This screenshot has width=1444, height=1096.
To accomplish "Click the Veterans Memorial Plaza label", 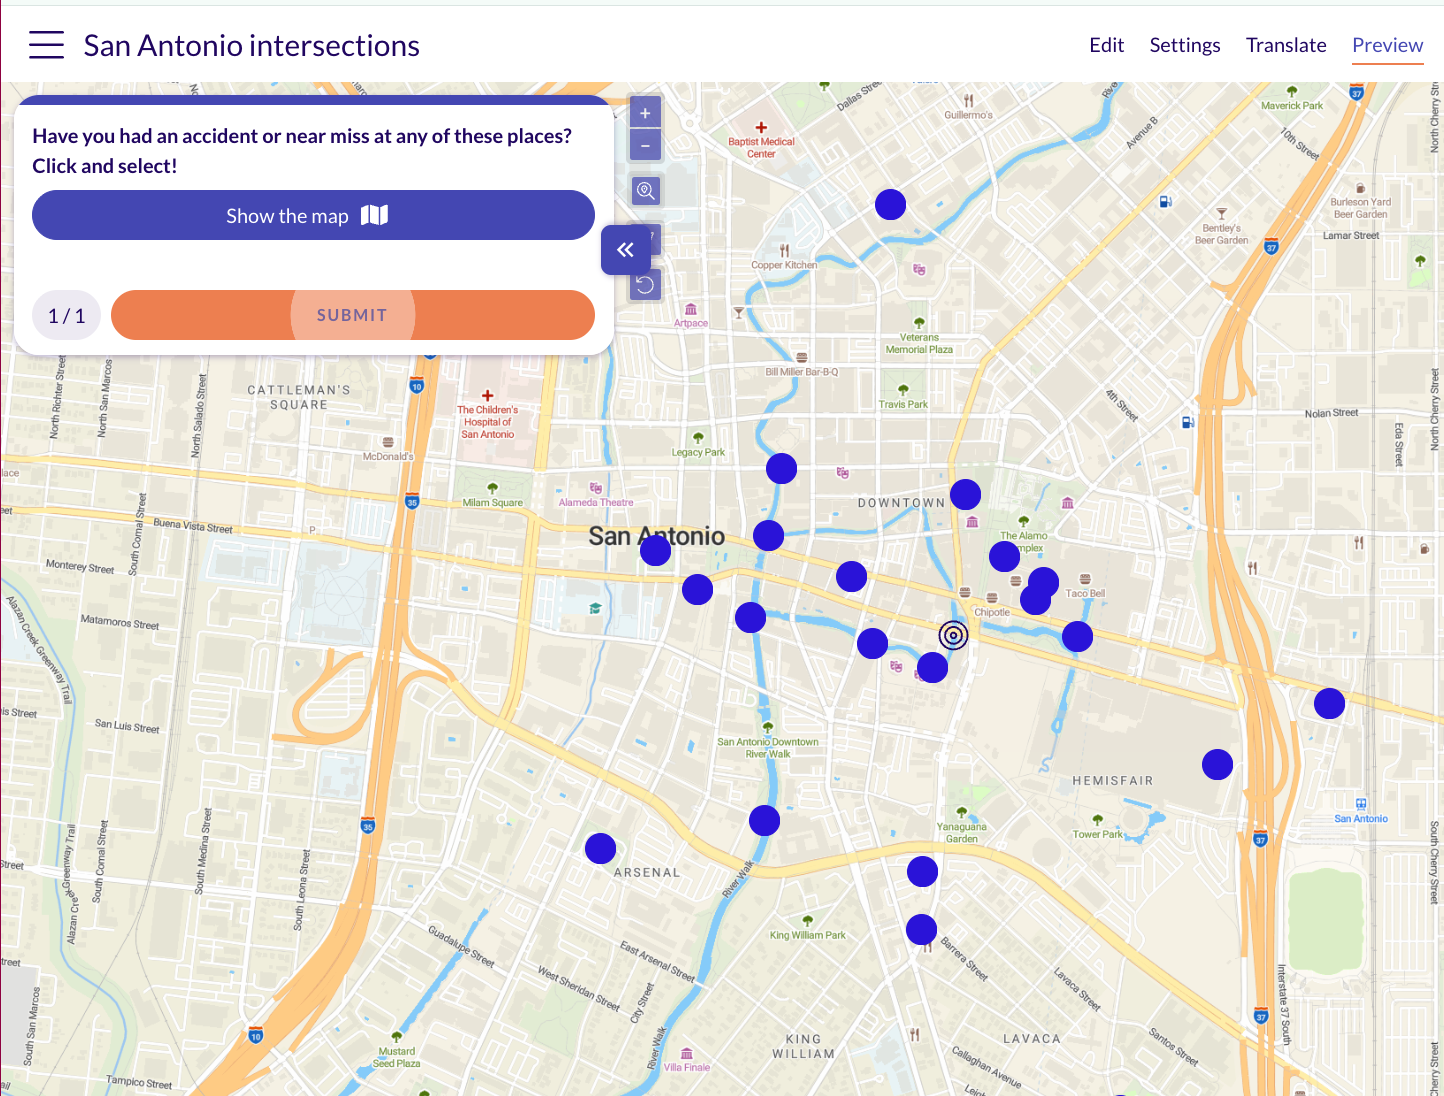I will point(919,344).
